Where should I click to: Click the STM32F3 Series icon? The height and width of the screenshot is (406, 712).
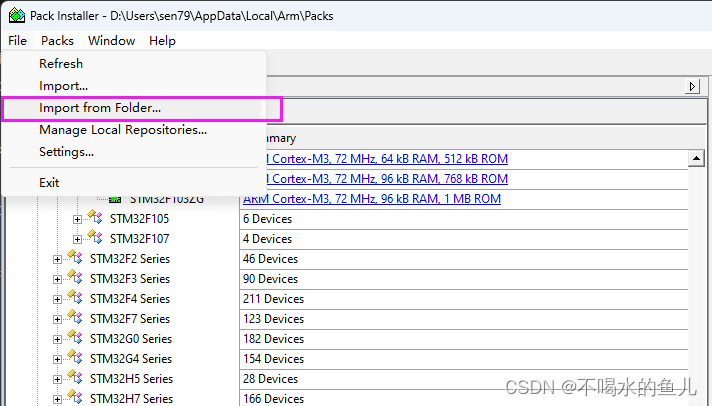coord(75,277)
